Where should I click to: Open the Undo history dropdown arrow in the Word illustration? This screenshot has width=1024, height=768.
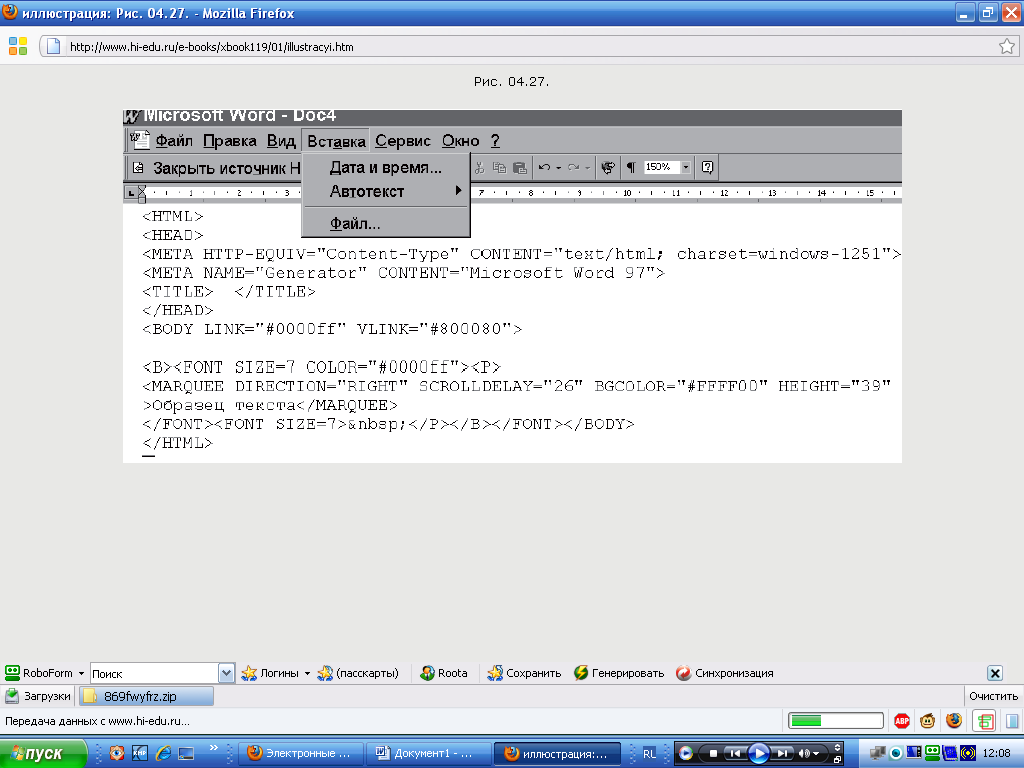tap(558, 168)
